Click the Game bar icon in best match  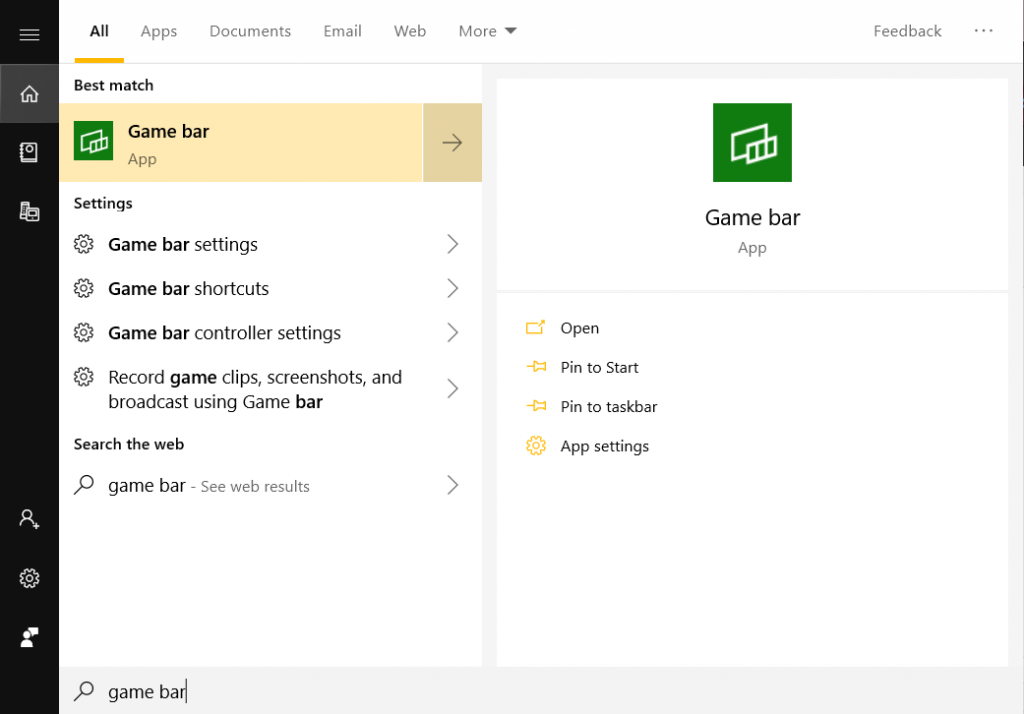[x=93, y=140]
